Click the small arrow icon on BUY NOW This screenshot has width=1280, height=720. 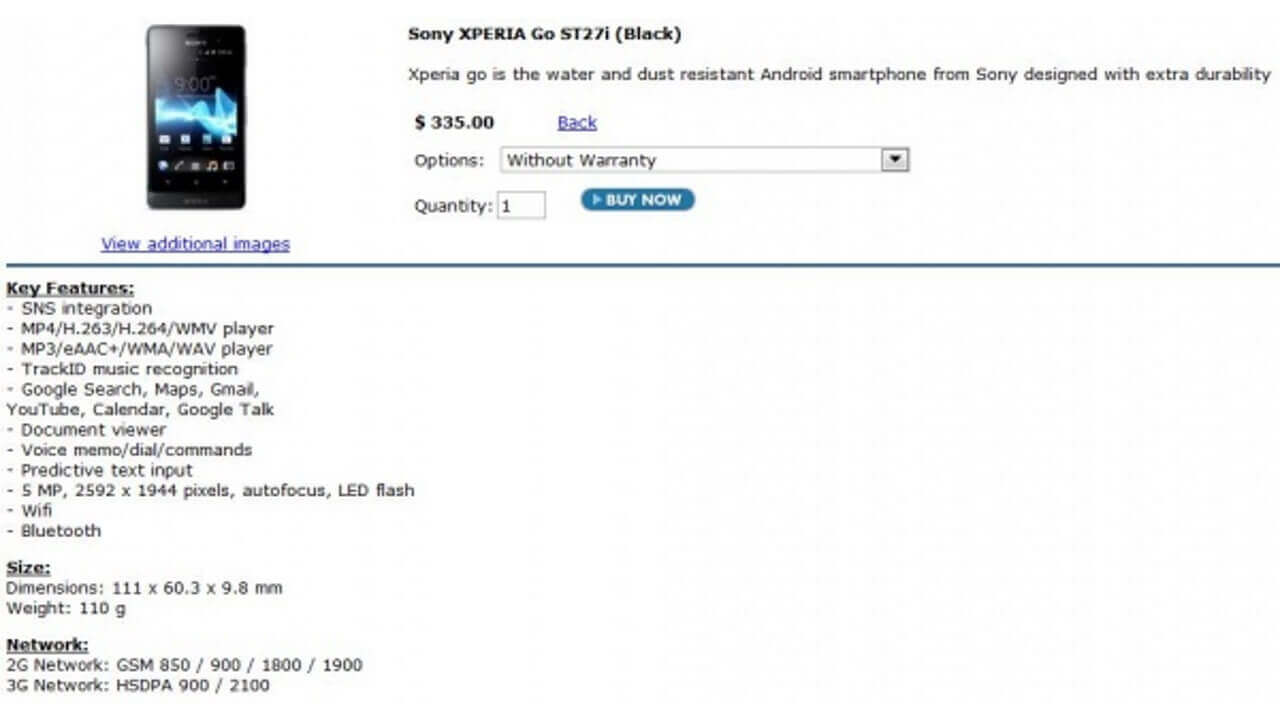coord(595,200)
